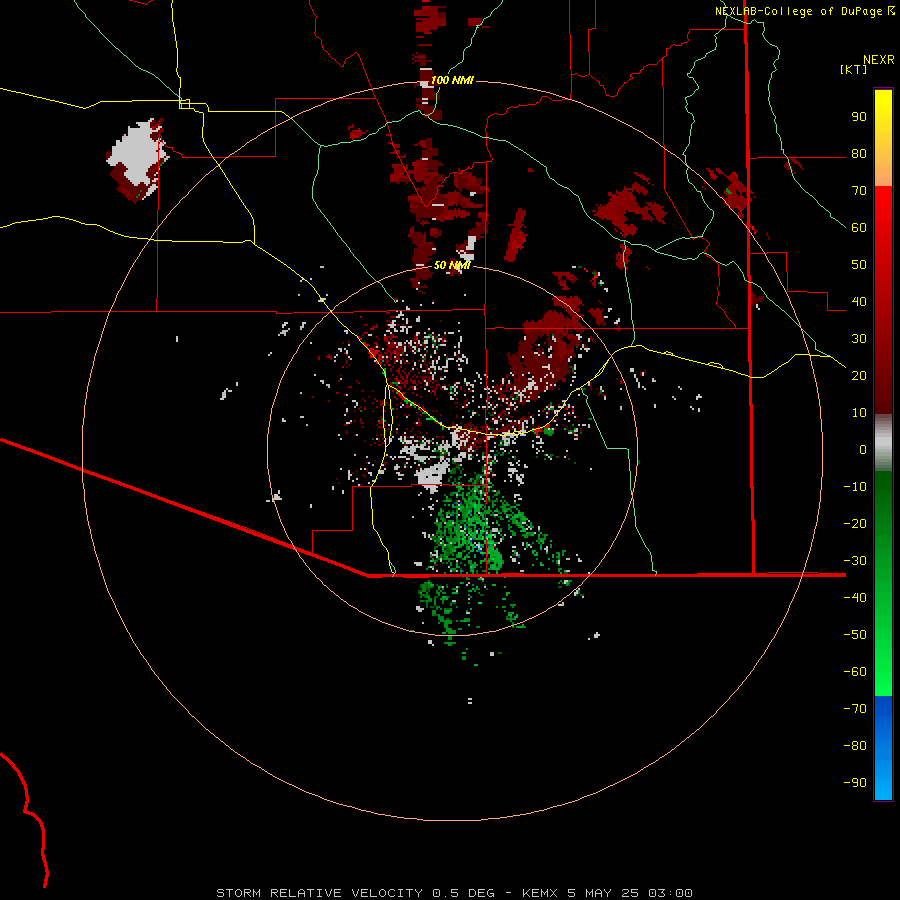Click the -30 value on the velocity scale
The height and width of the screenshot is (900, 900).
coord(855,561)
